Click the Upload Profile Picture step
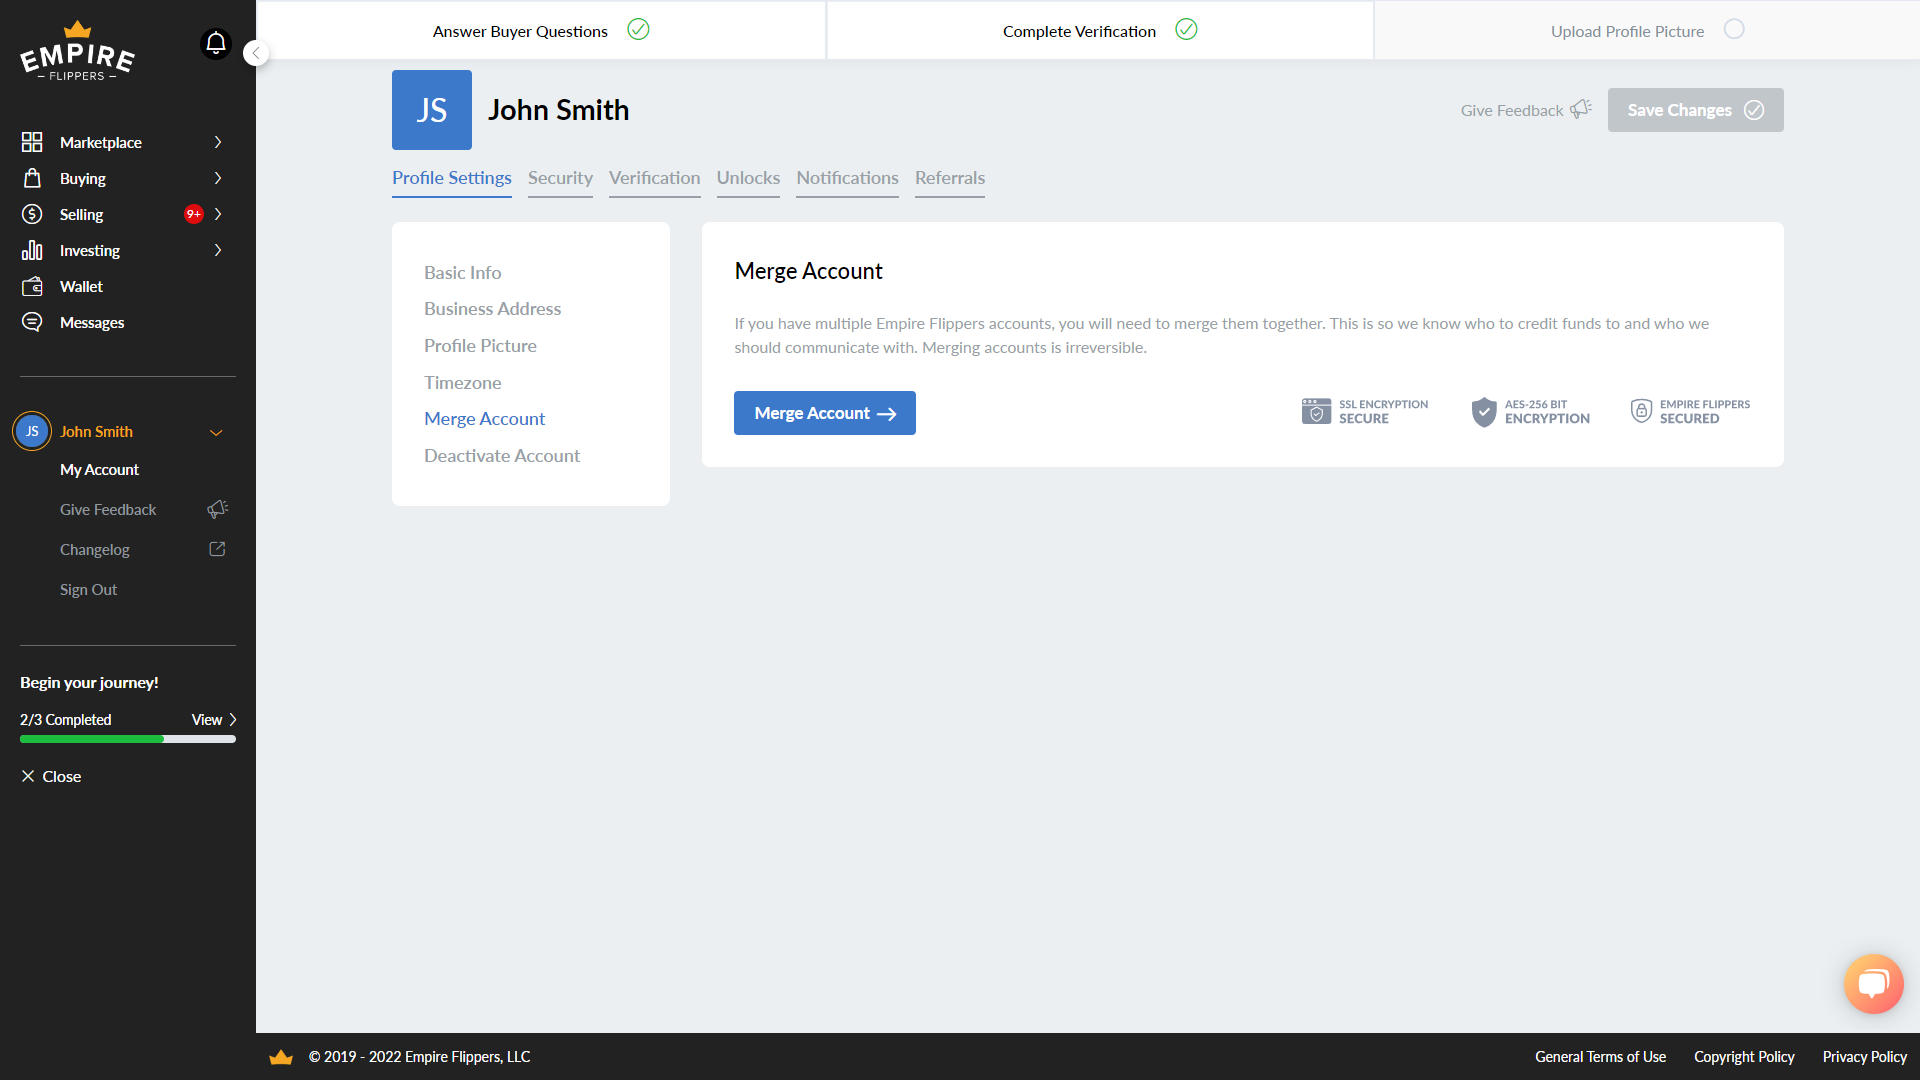Image resolution: width=1920 pixels, height=1080 pixels. tap(1647, 30)
